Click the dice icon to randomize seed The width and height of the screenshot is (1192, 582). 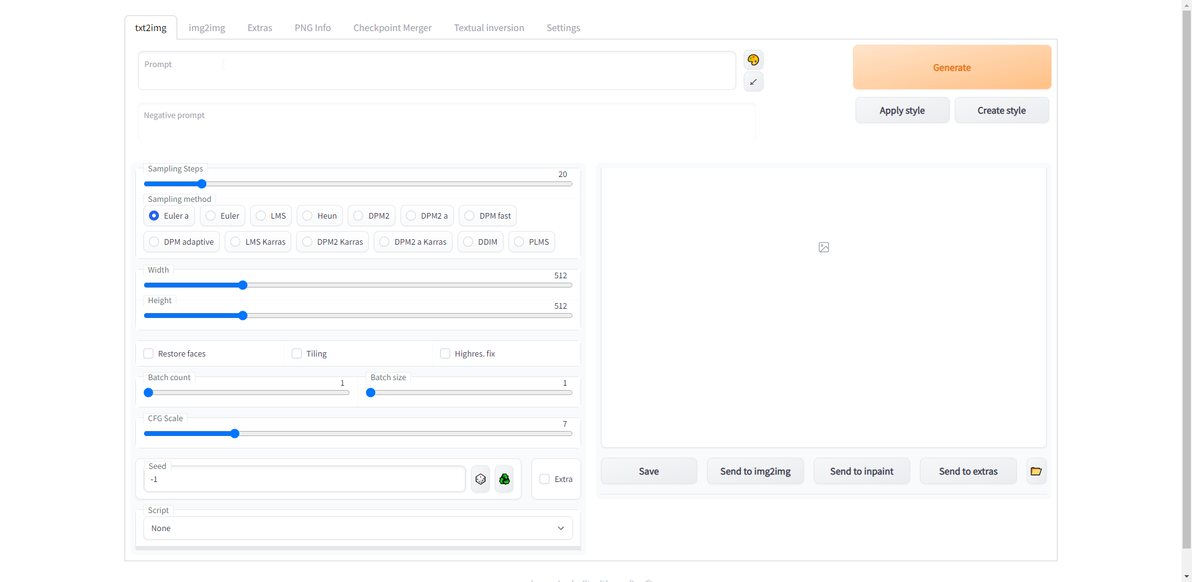480,479
